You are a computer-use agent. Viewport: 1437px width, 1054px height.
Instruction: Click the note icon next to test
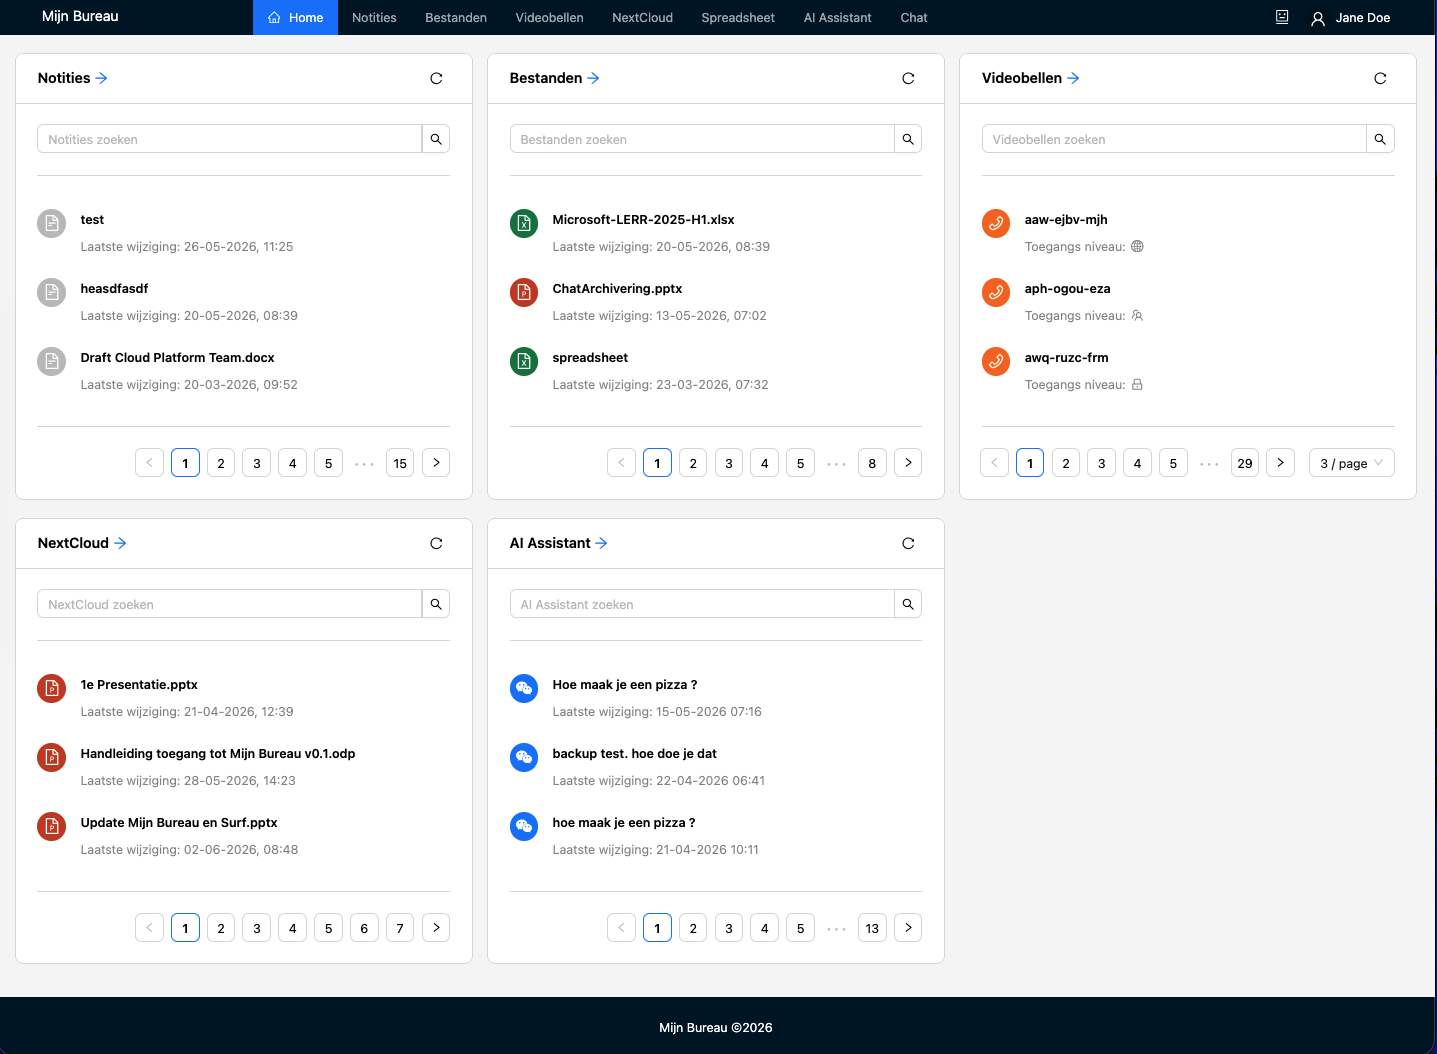click(x=52, y=223)
